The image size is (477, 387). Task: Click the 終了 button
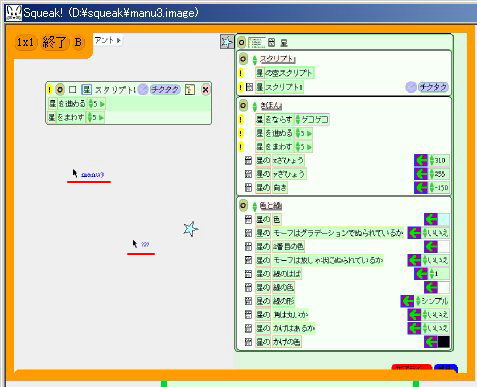coord(55,43)
